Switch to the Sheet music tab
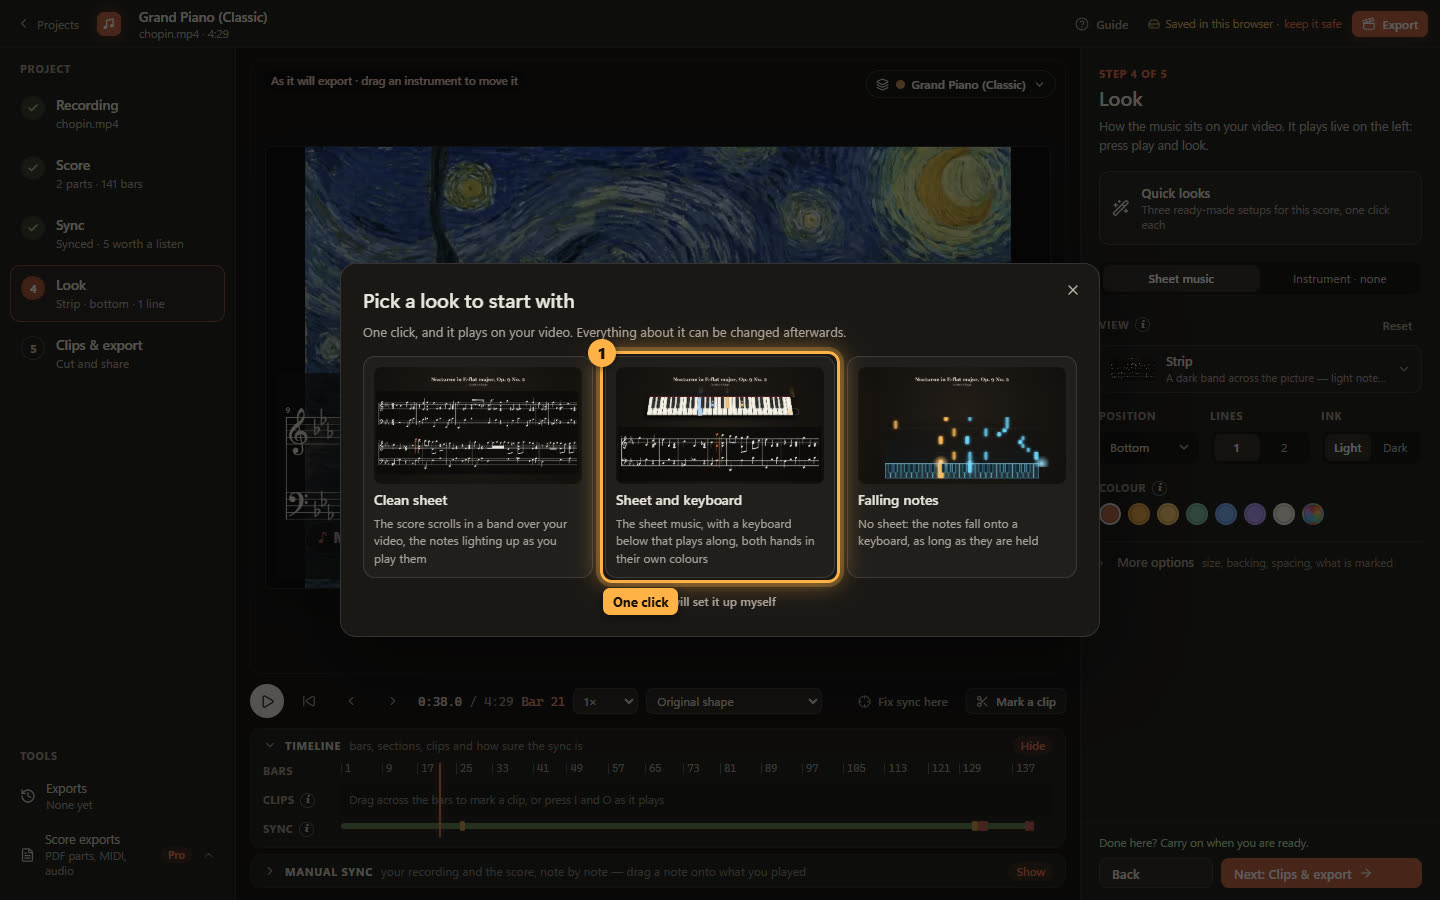This screenshot has width=1440, height=900. click(x=1181, y=279)
